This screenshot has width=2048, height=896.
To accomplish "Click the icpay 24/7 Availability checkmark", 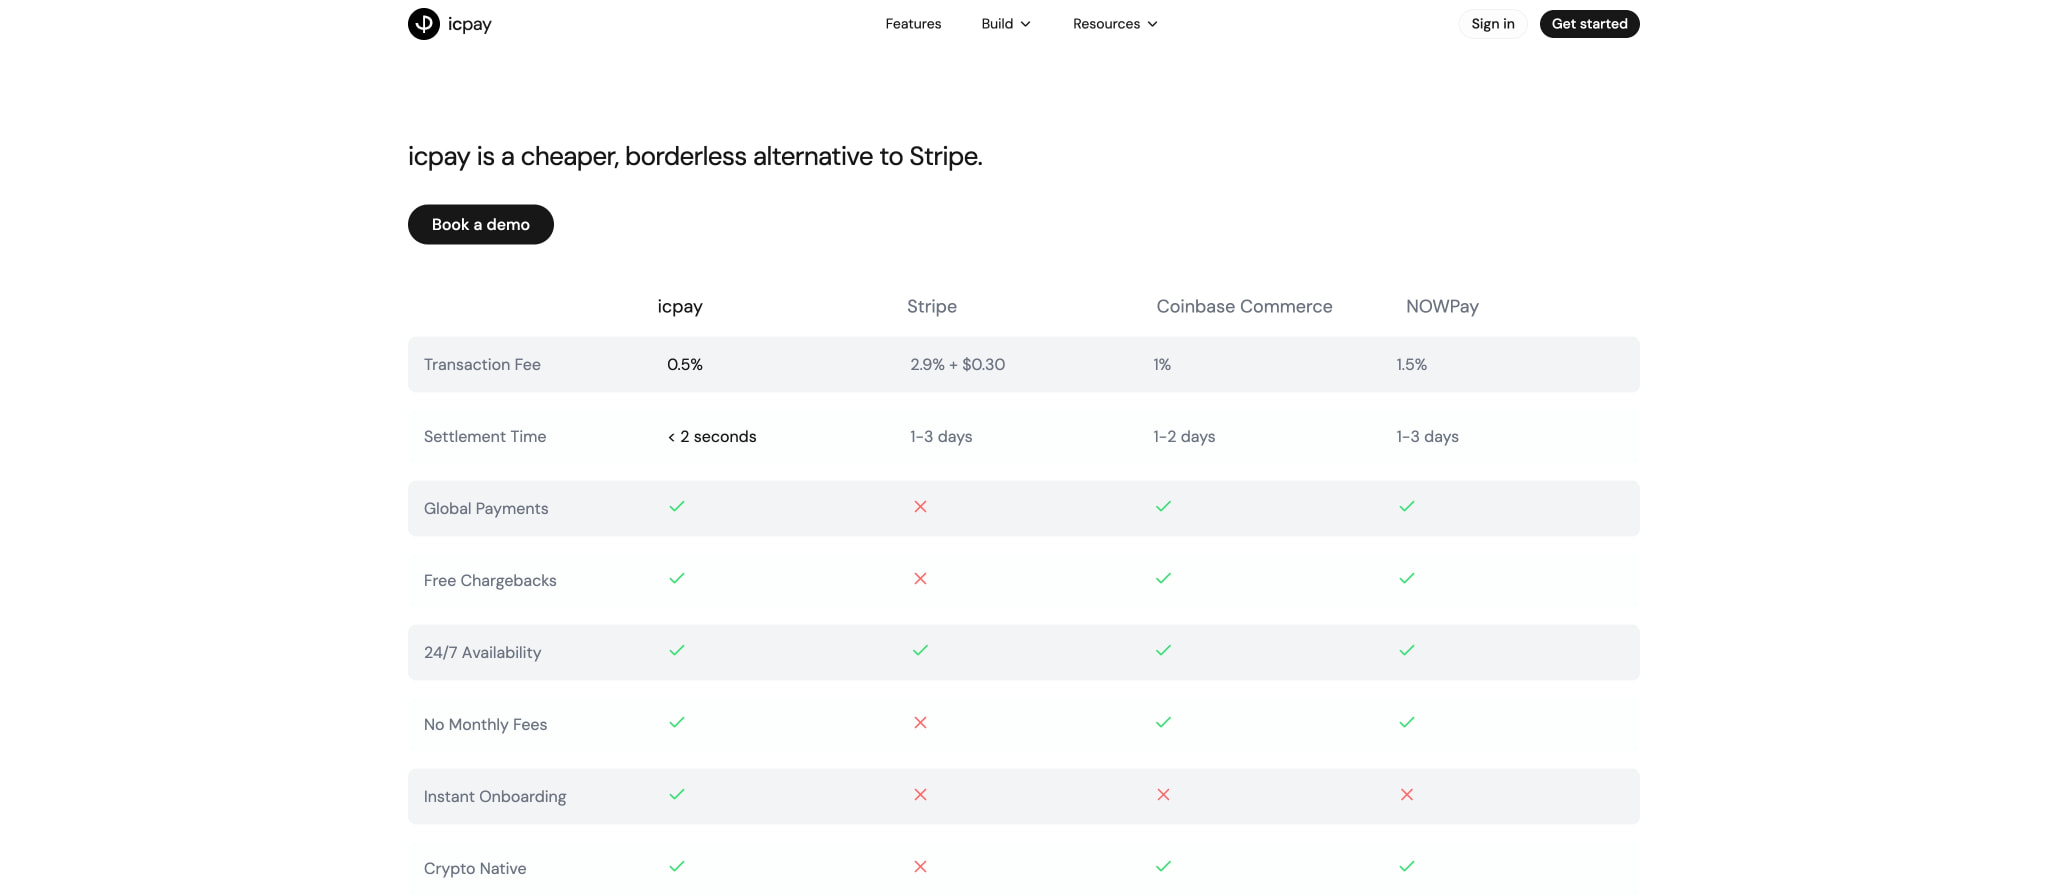I will click(x=677, y=651).
